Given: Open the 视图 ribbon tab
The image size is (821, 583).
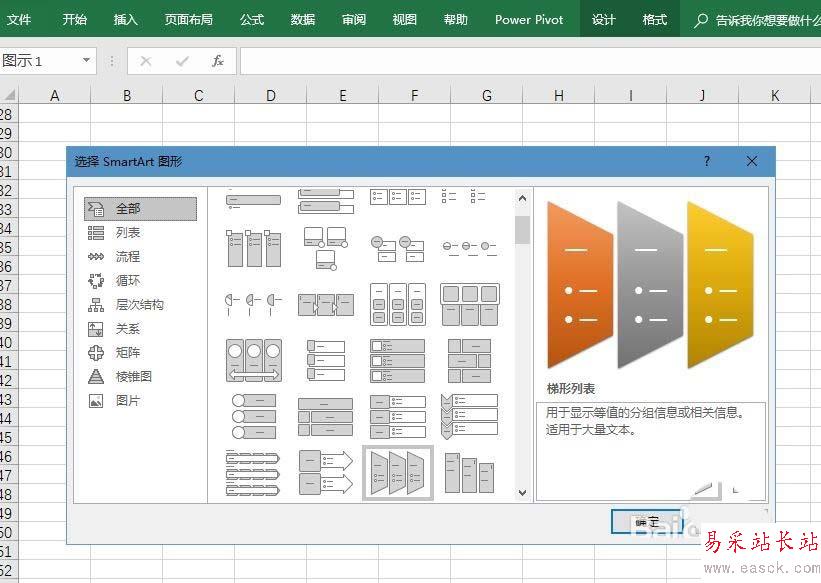Looking at the screenshot, I should tap(405, 19).
